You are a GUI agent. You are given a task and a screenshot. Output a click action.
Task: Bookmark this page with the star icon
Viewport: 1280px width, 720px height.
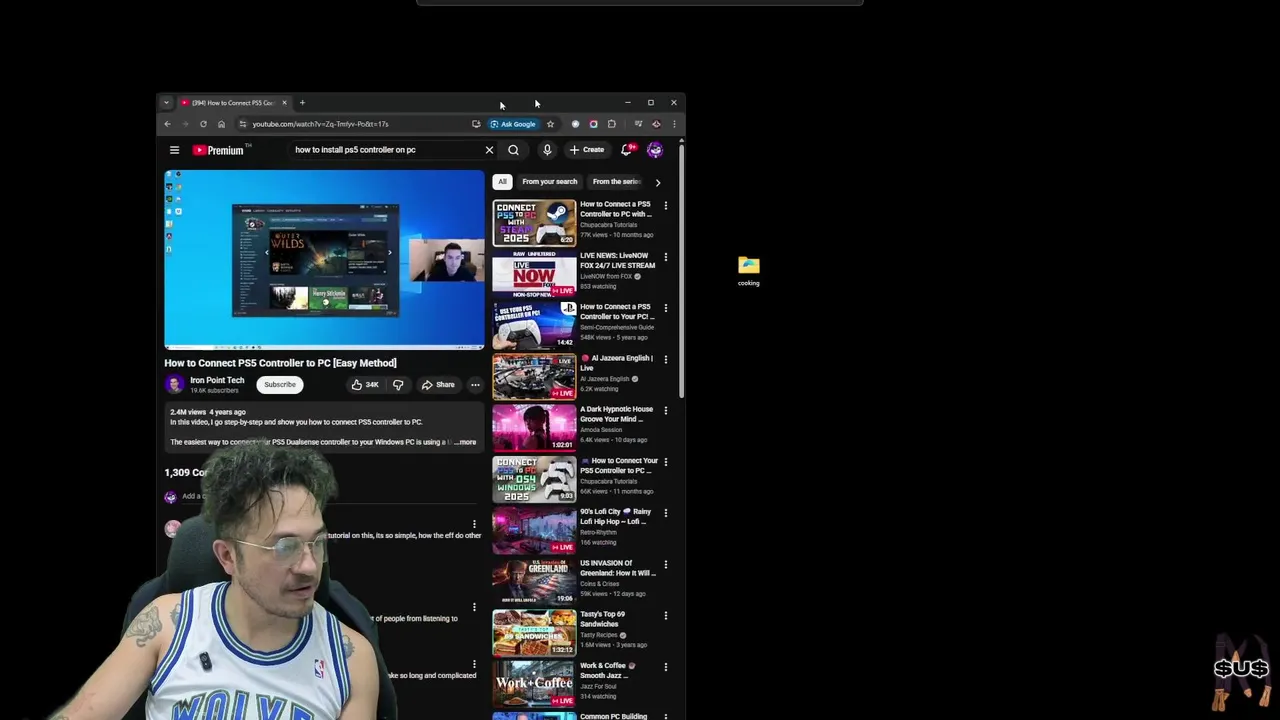coord(550,124)
